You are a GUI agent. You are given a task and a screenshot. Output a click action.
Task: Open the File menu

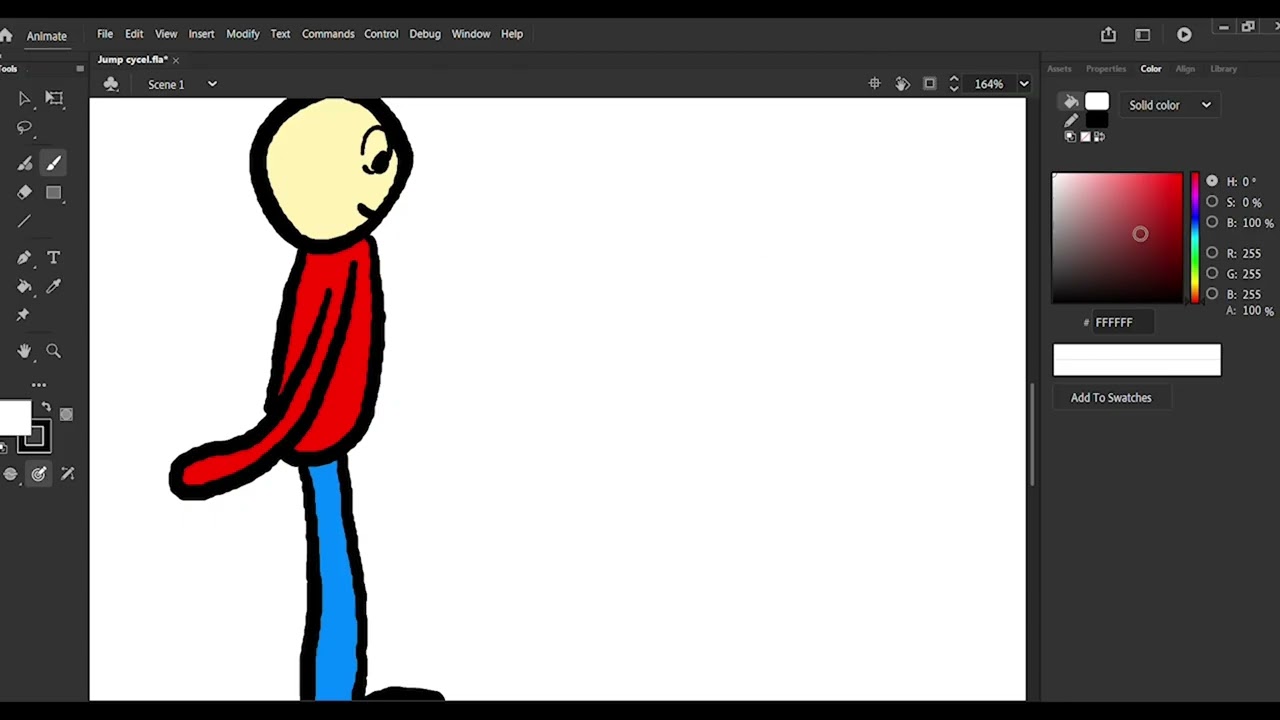[x=105, y=34]
